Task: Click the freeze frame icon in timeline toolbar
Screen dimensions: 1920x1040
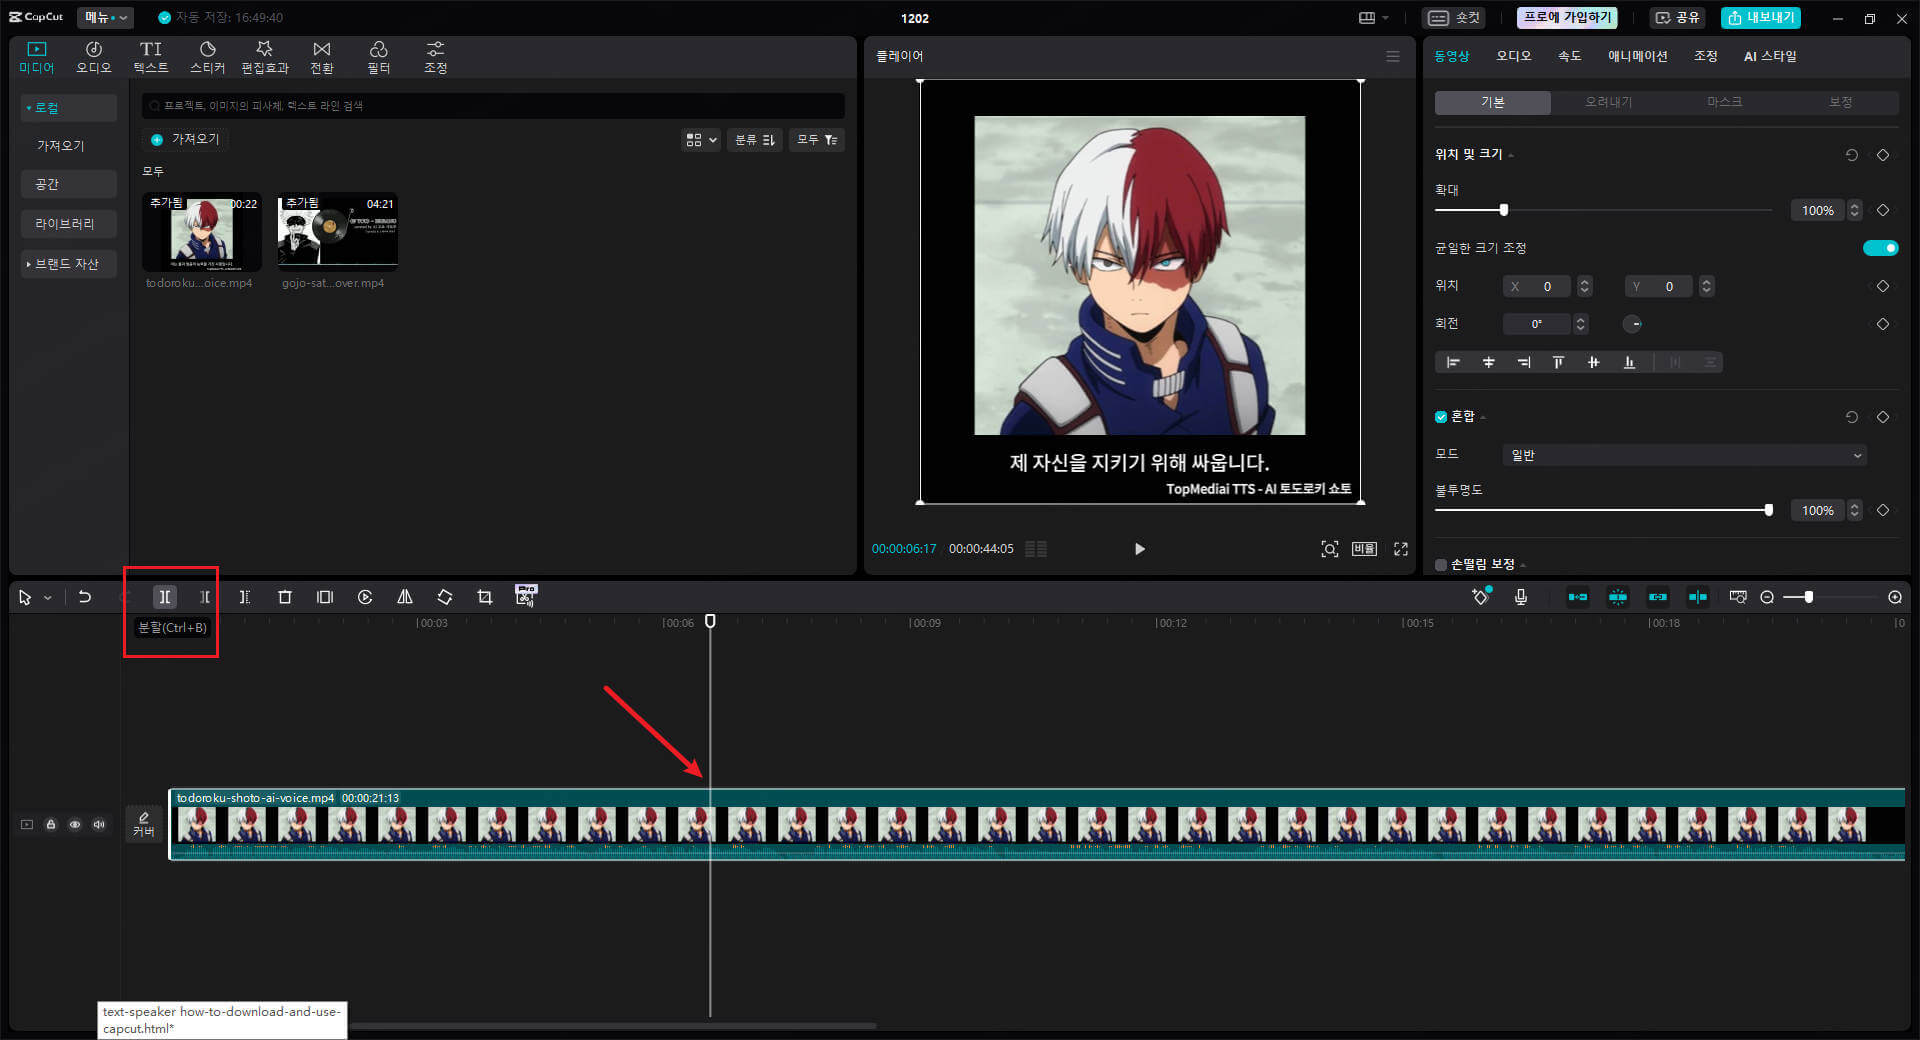Action: click(x=325, y=597)
